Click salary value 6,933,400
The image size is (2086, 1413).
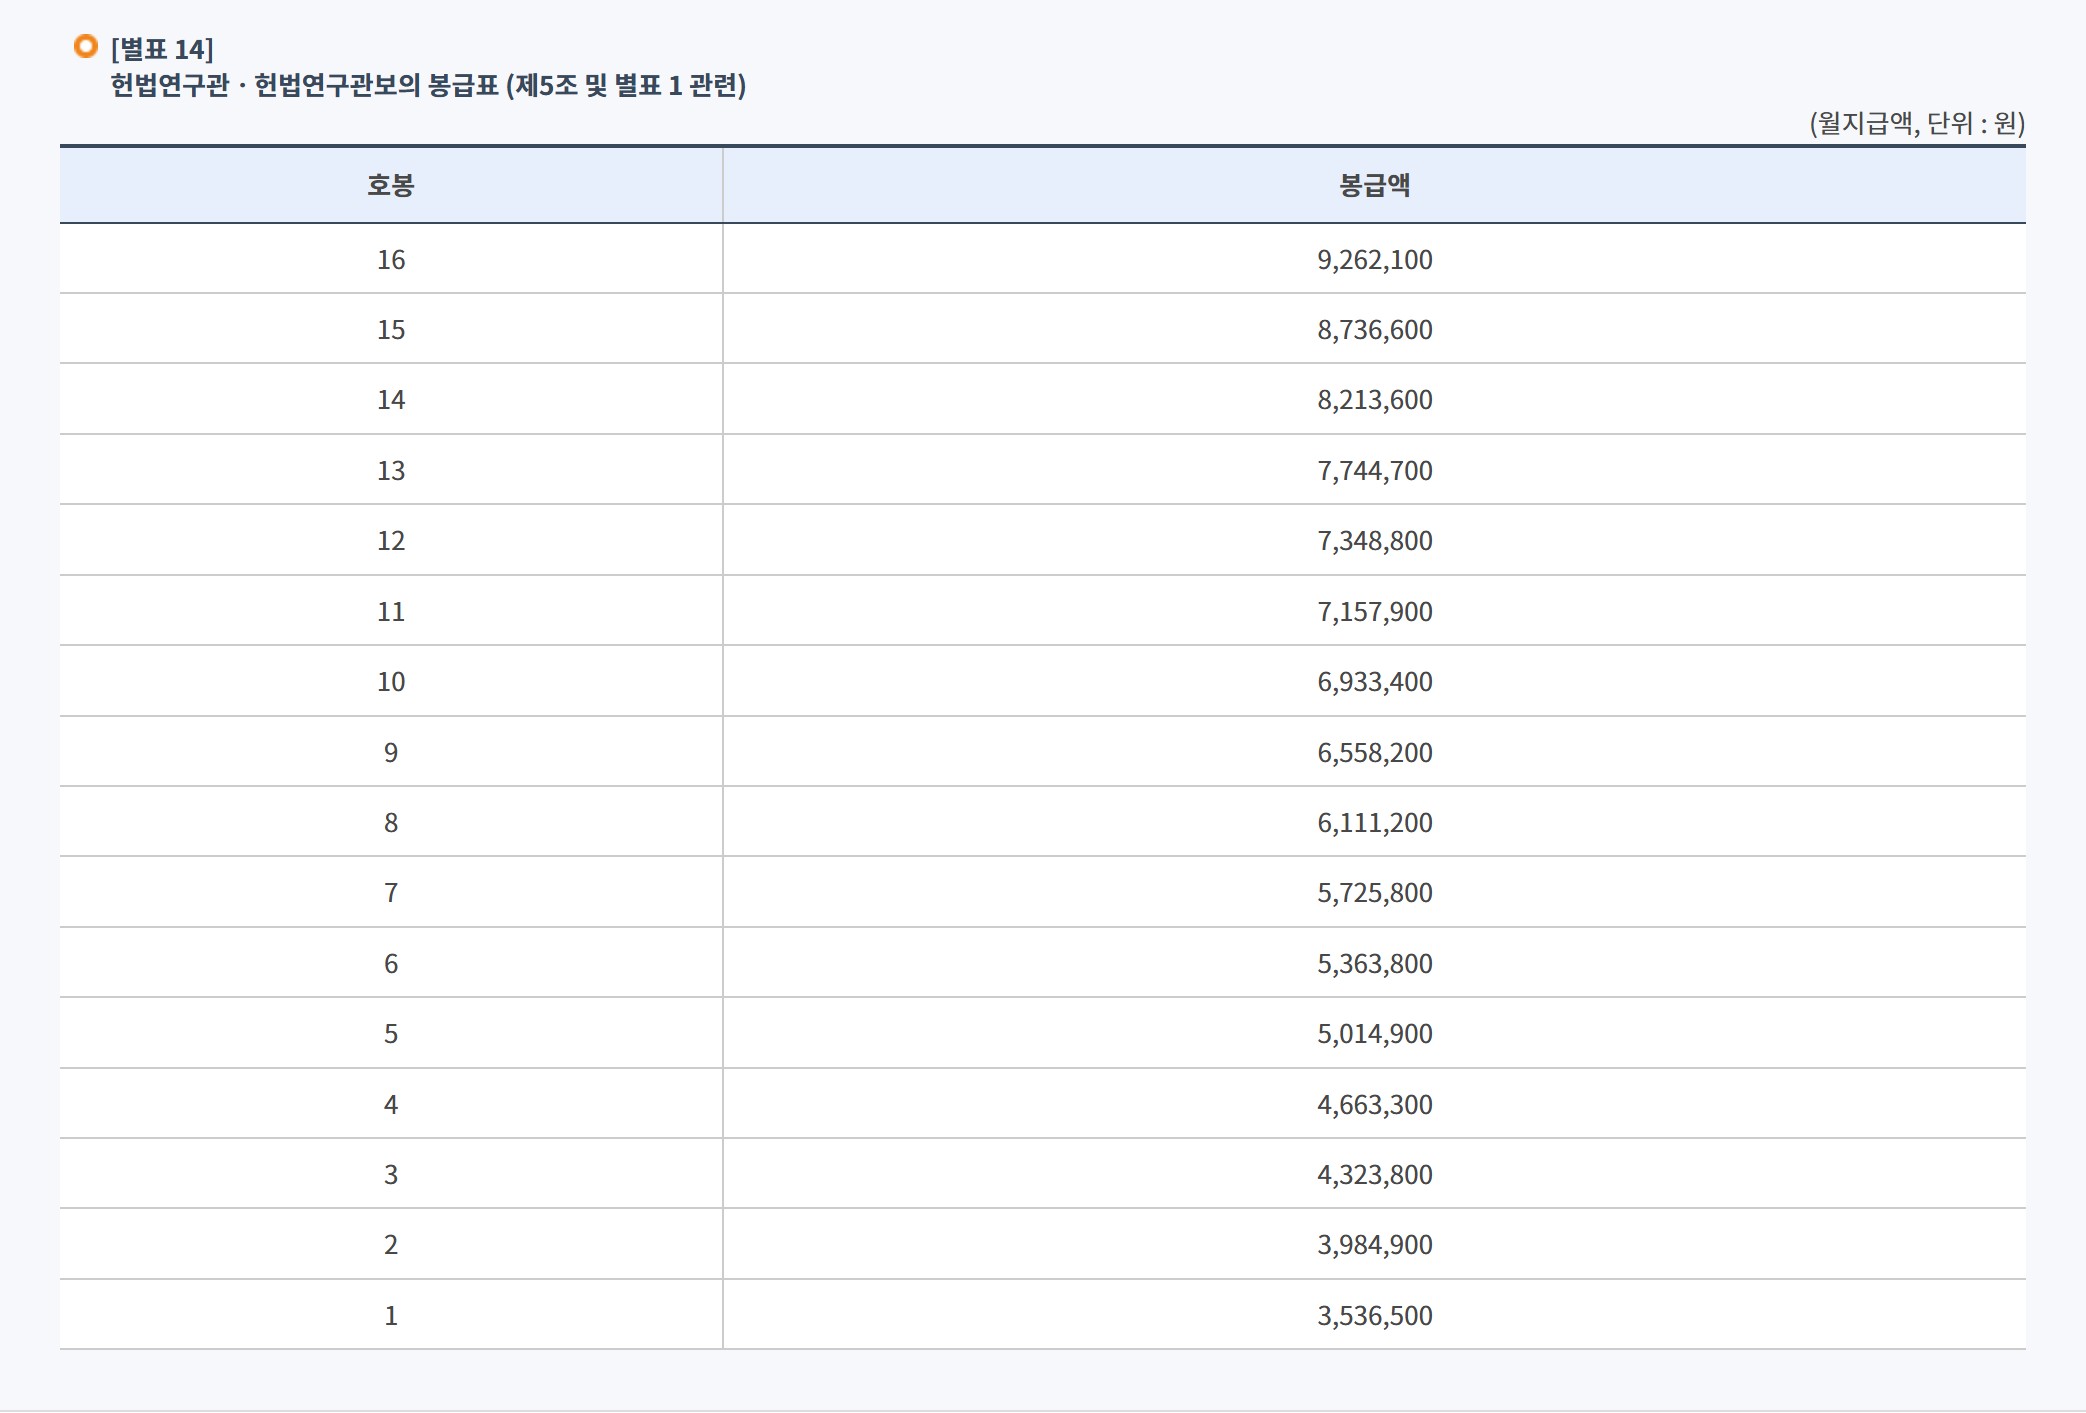click(1374, 682)
